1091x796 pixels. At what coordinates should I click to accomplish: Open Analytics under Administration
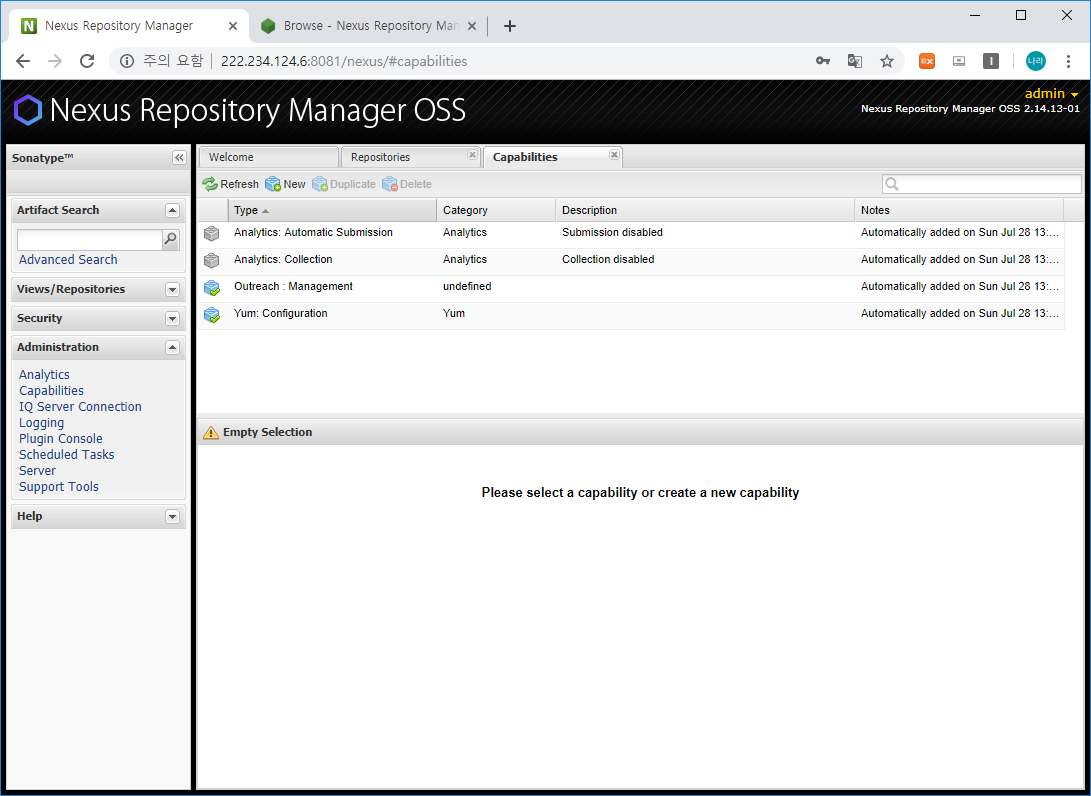point(45,374)
